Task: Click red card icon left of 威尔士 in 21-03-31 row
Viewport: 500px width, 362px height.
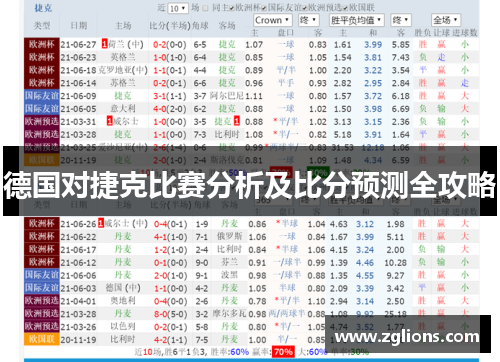Action: (110, 122)
